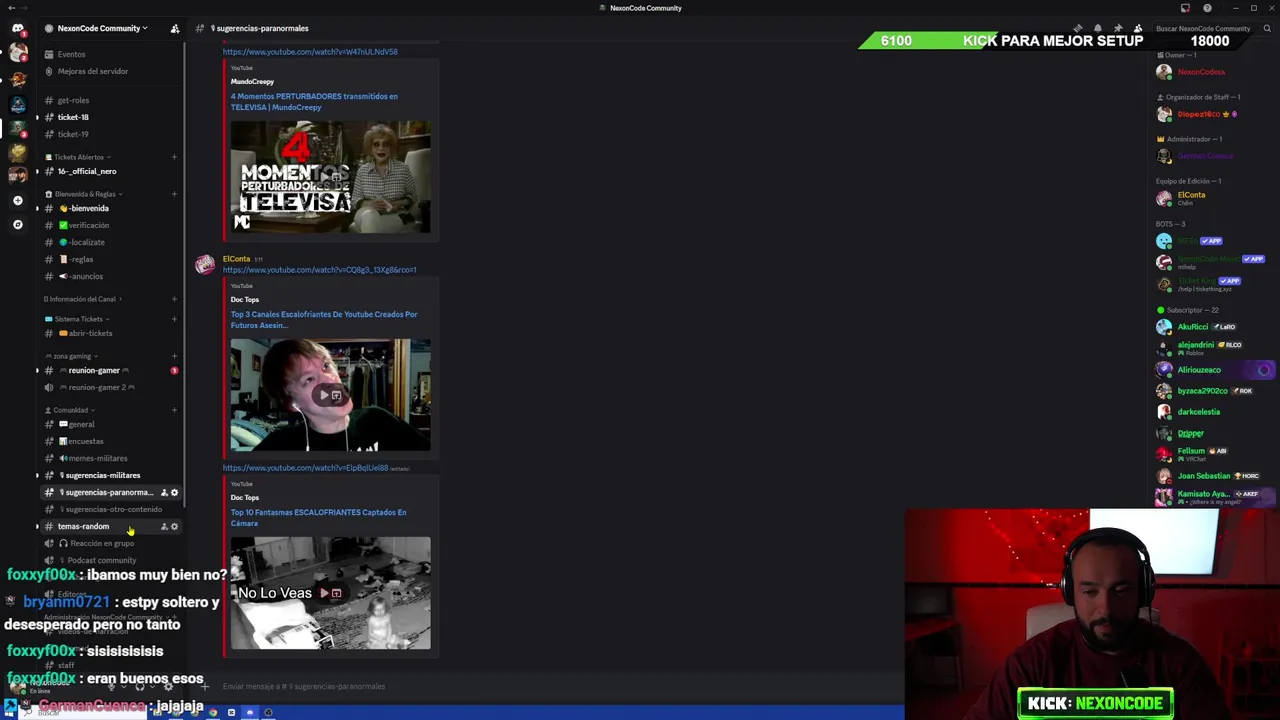Toggle member list icon in header

1138,28
